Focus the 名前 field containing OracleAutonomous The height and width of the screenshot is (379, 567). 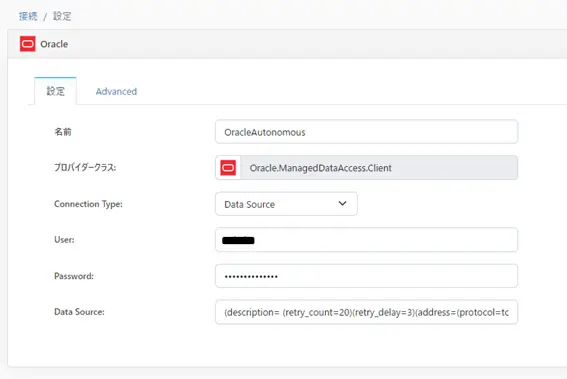click(367, 132)
